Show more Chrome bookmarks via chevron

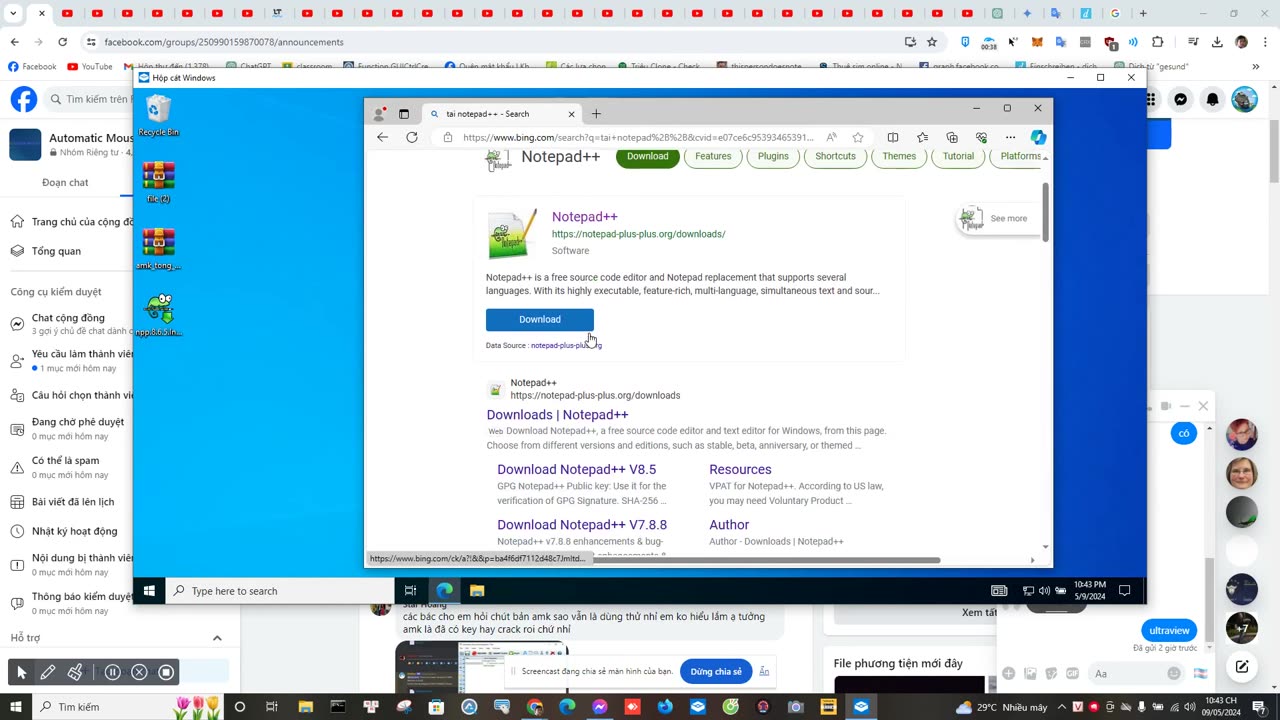click(1256, 67)
